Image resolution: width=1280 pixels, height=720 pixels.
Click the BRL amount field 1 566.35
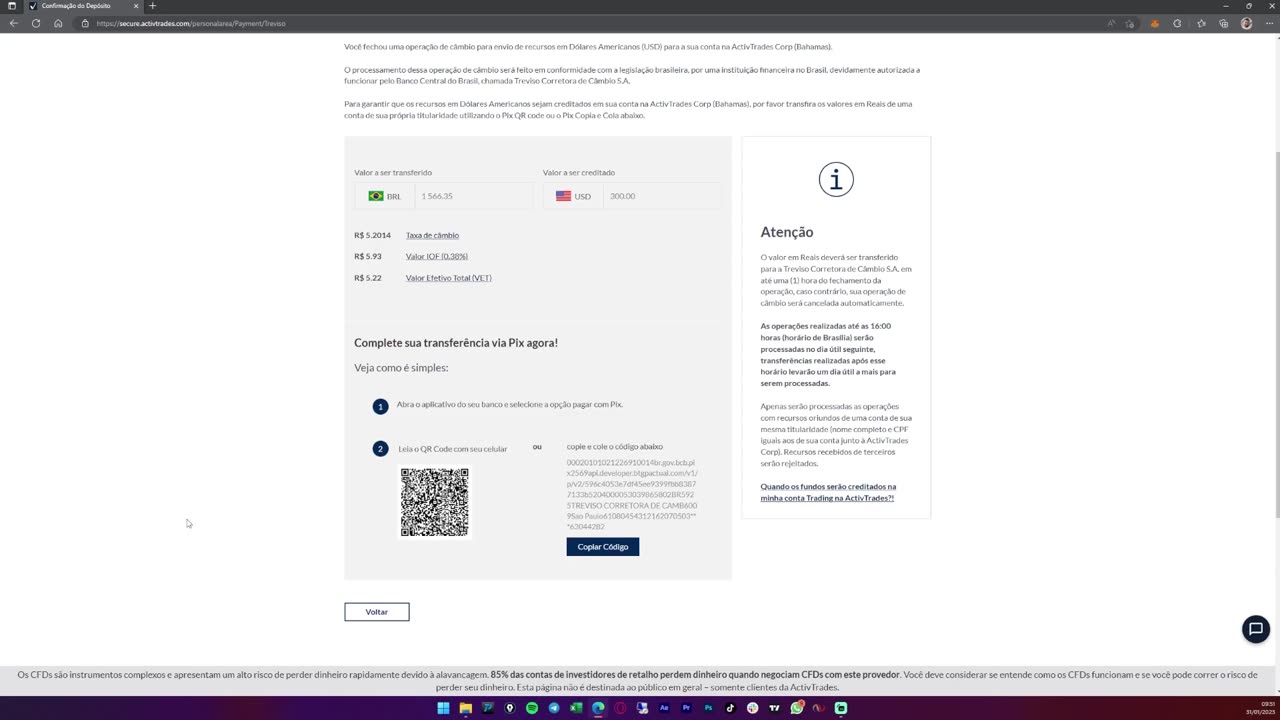474,196
